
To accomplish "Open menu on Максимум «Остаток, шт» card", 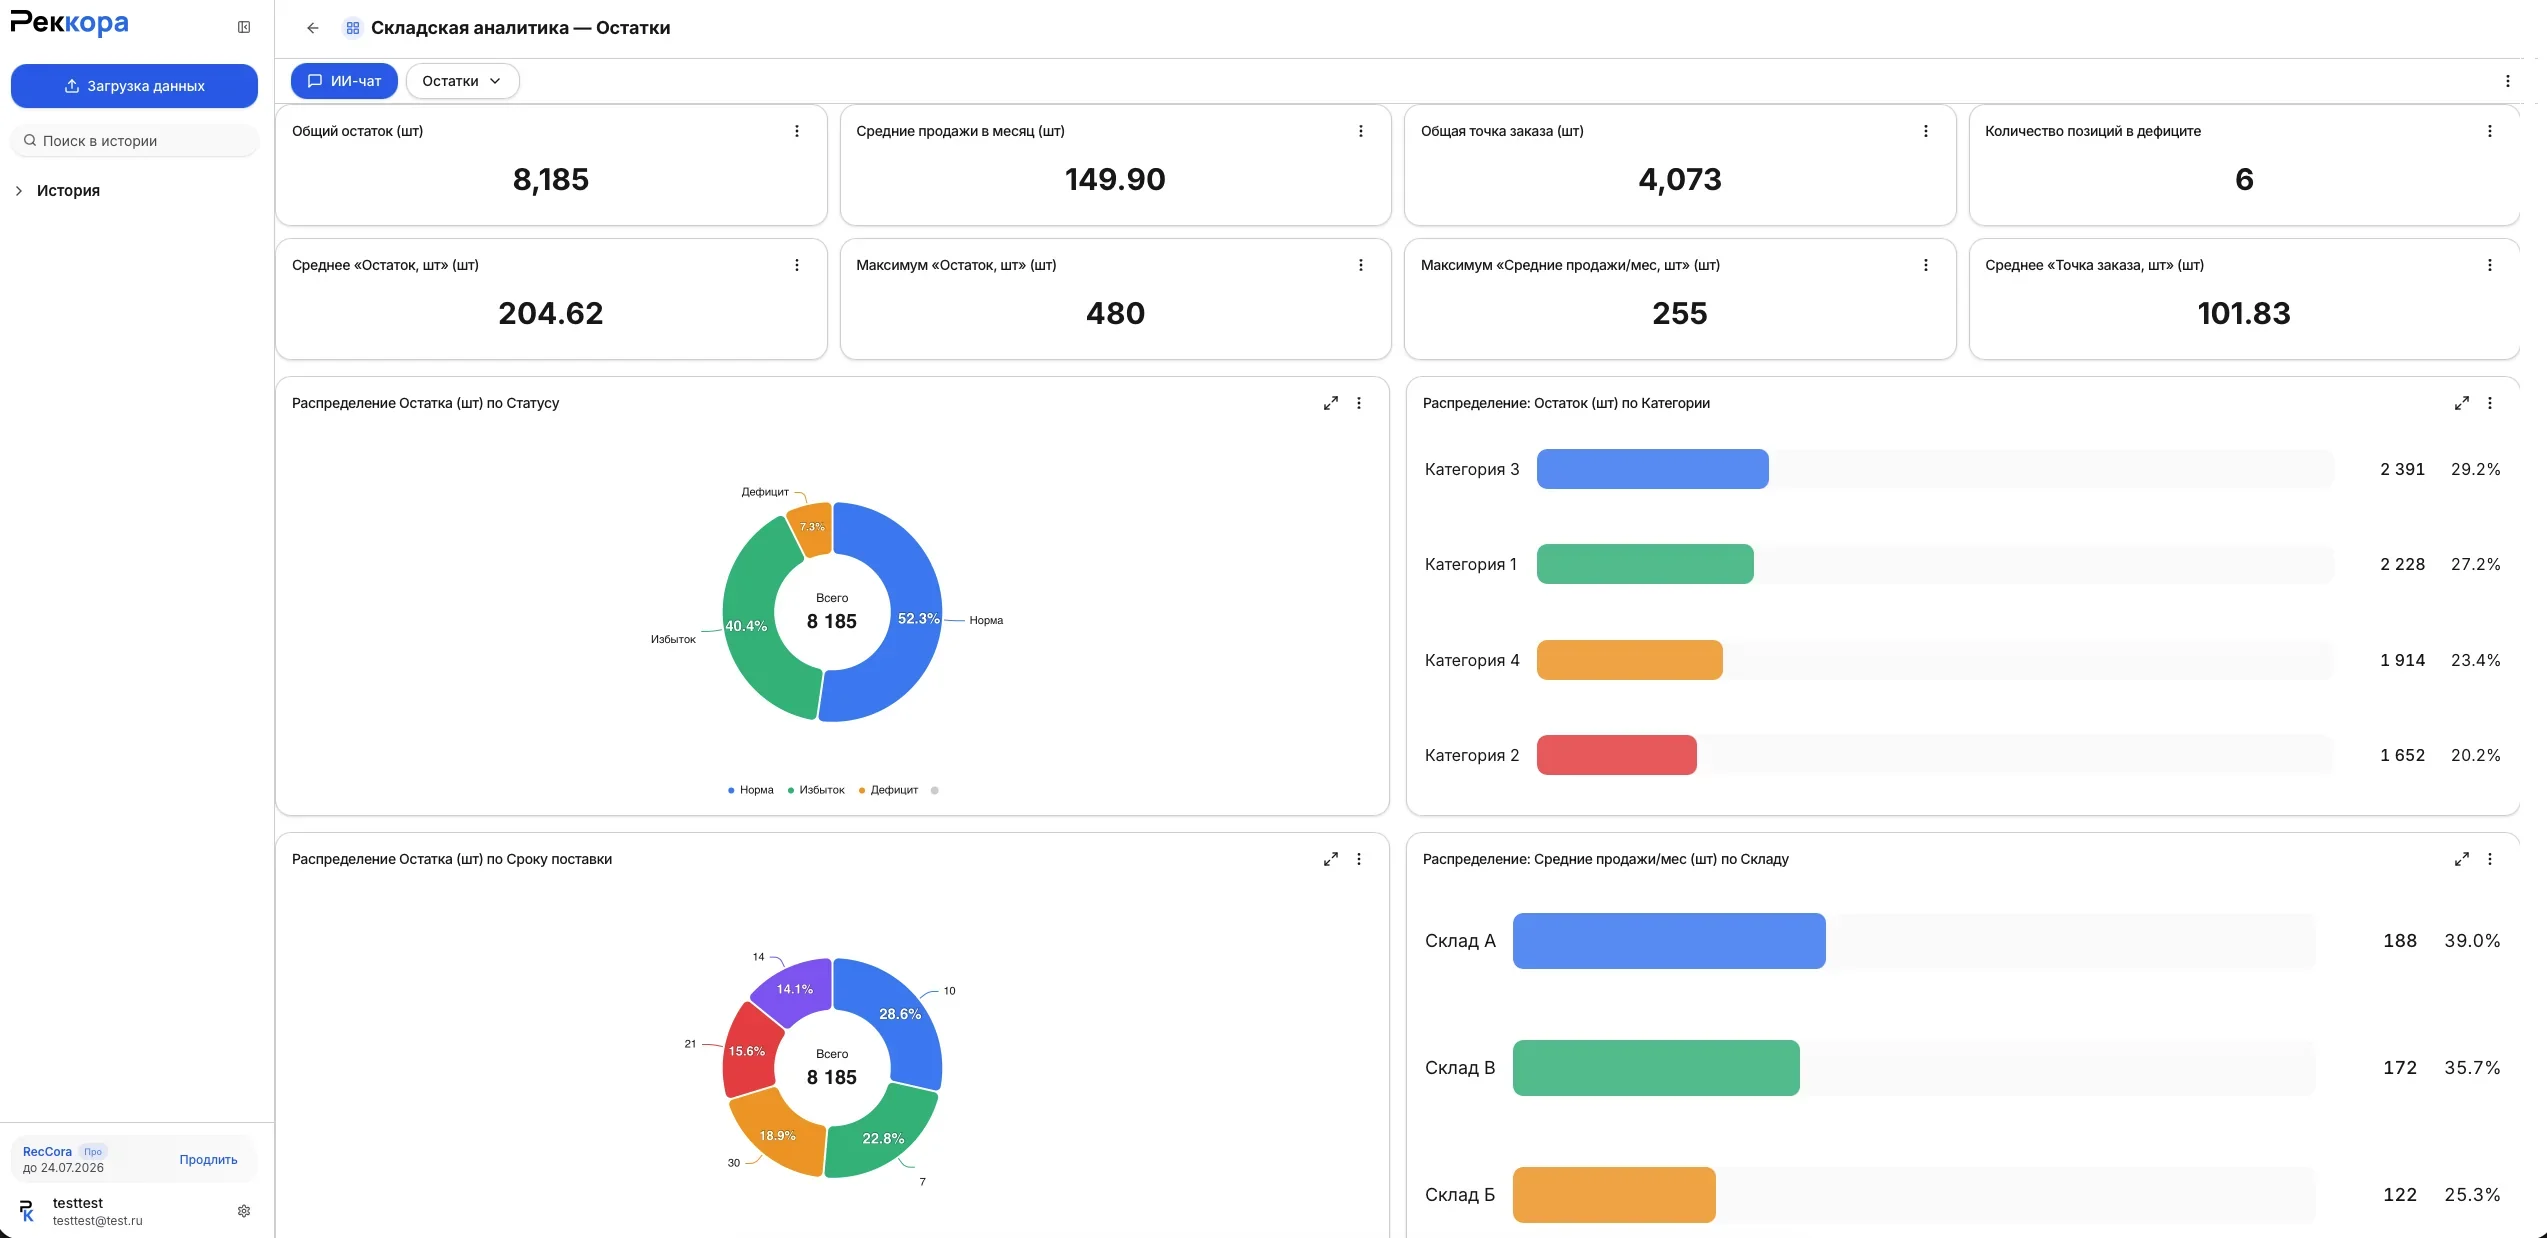I will tap(1361, 265).
